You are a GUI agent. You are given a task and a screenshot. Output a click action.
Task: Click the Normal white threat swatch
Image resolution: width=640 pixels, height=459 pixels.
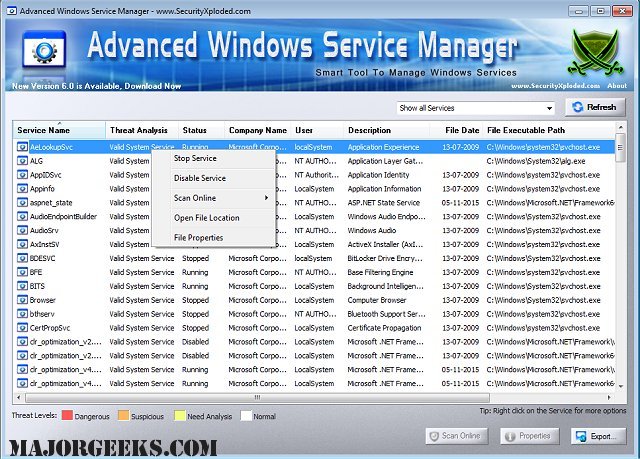pyautogui.click(x=246, y=416)
